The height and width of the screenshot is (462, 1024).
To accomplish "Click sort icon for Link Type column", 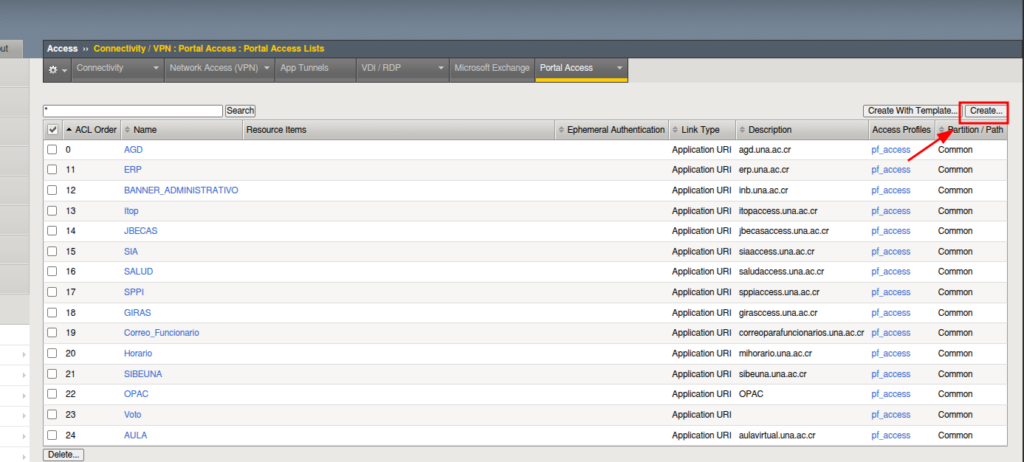I will coord(675,130).
